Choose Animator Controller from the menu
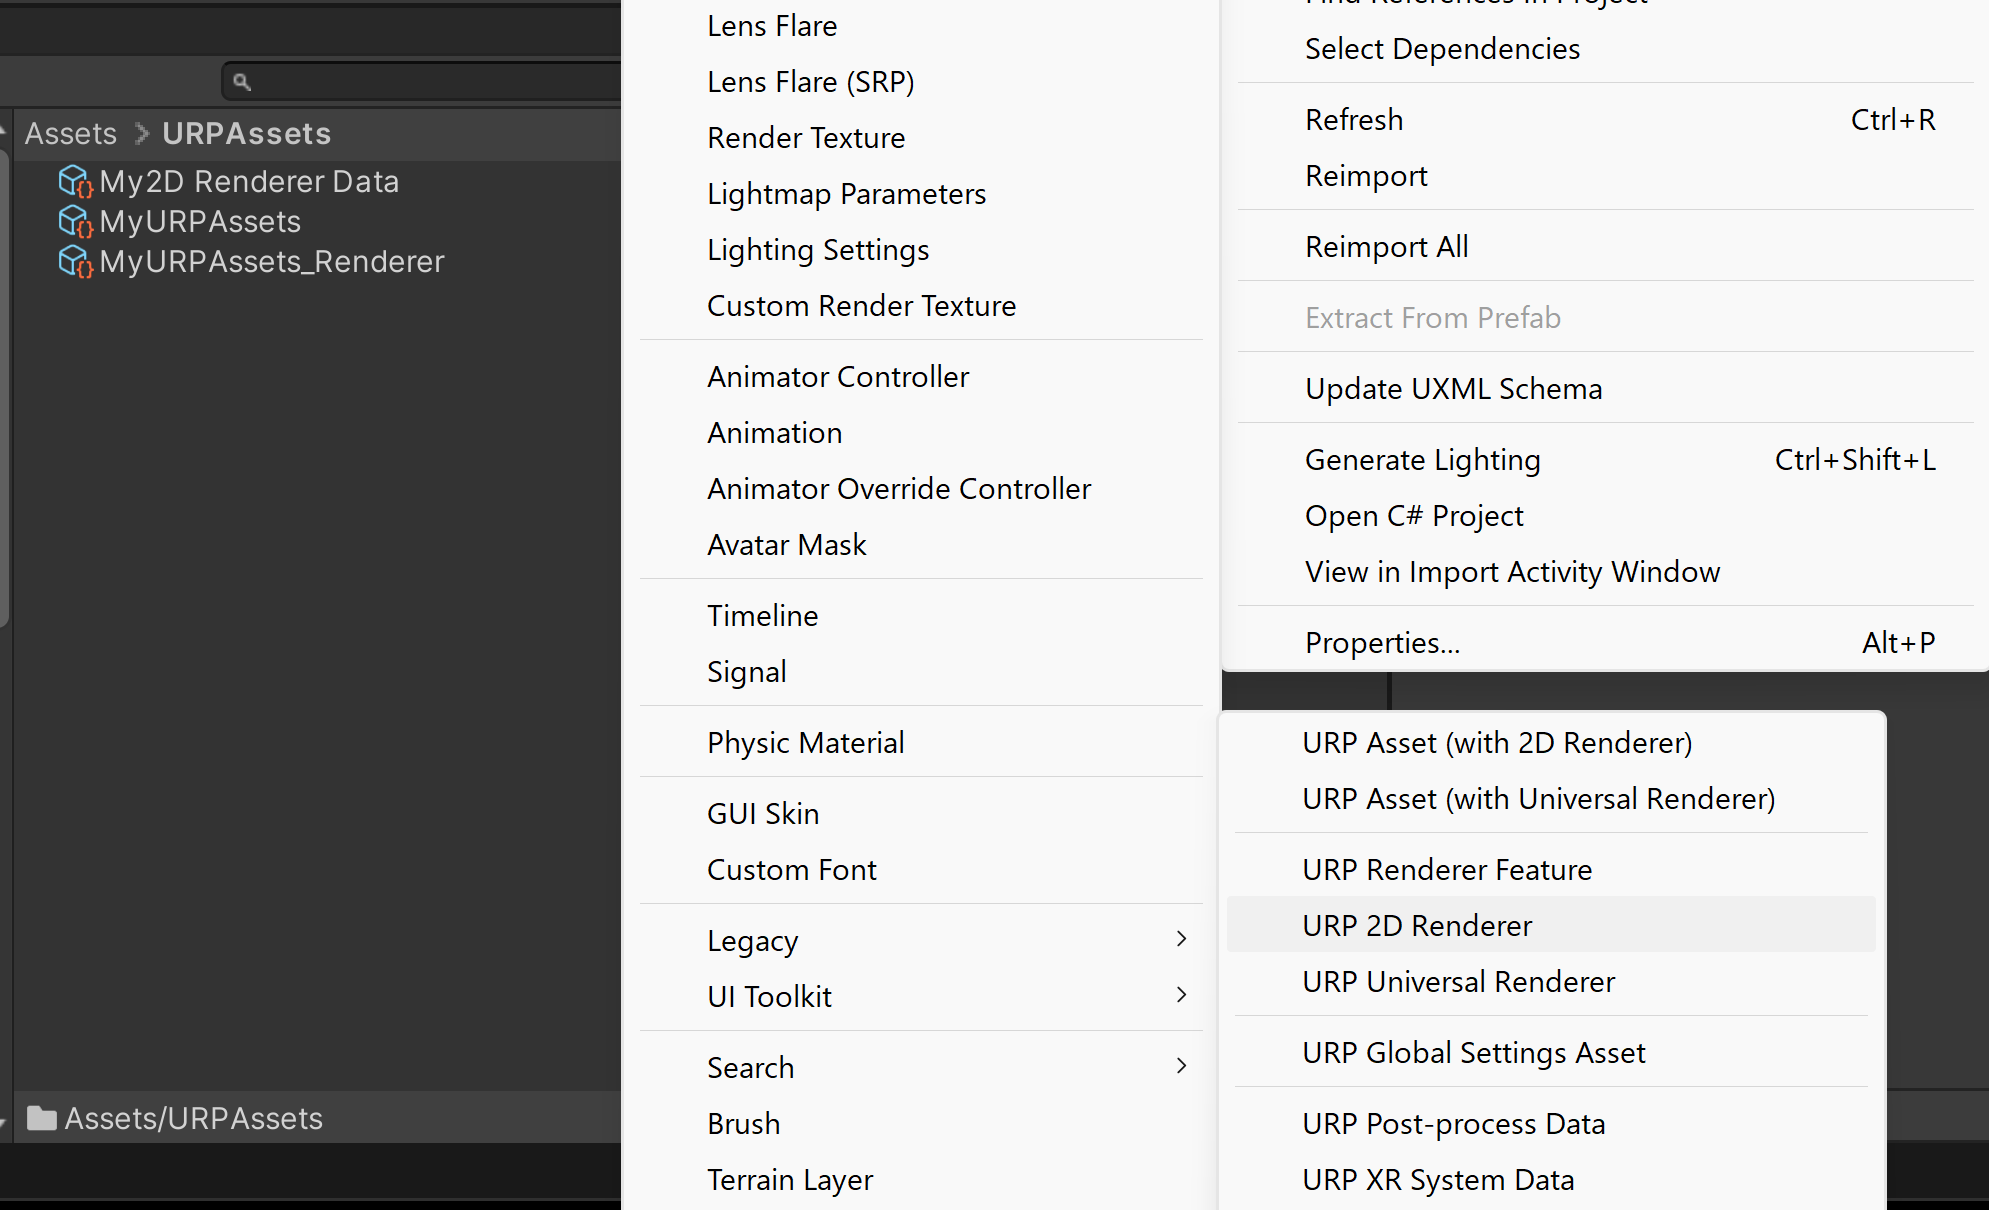The width and height of the screenshot is (1989, 1210). pos(837,376)
